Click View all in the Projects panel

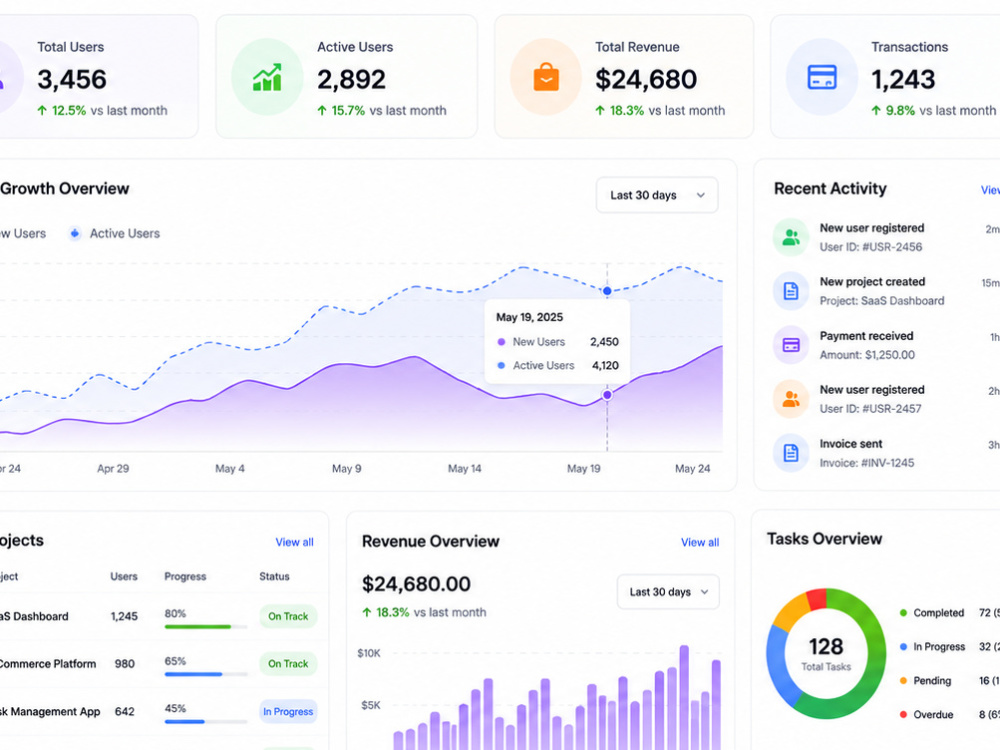pyautogui.click(x=294, y=542)
